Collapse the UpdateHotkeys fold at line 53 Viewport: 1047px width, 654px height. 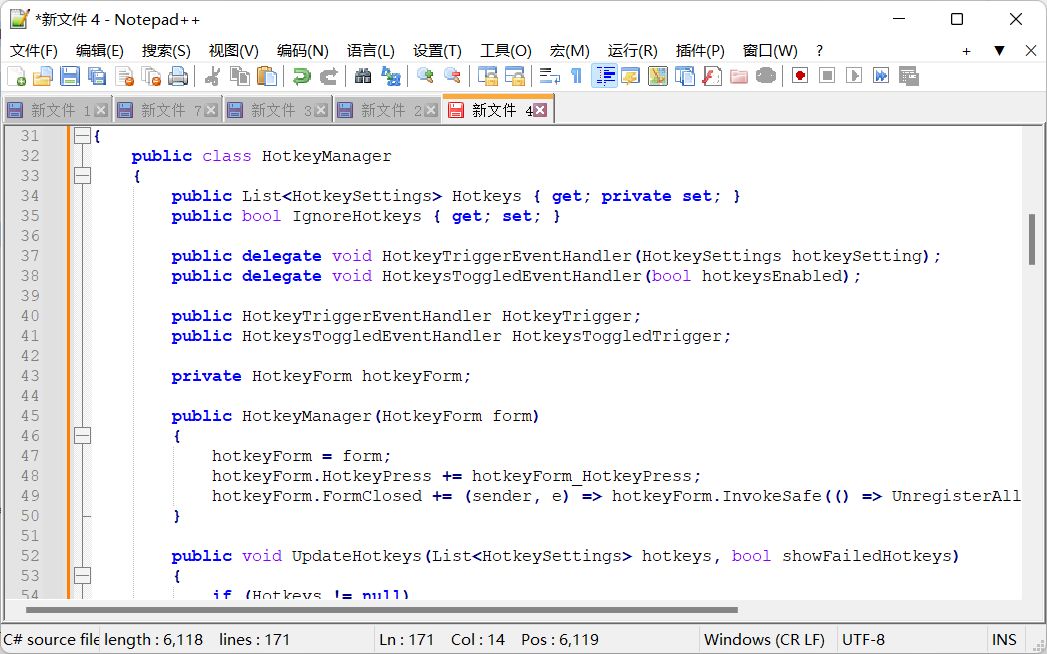coord(82,576)
